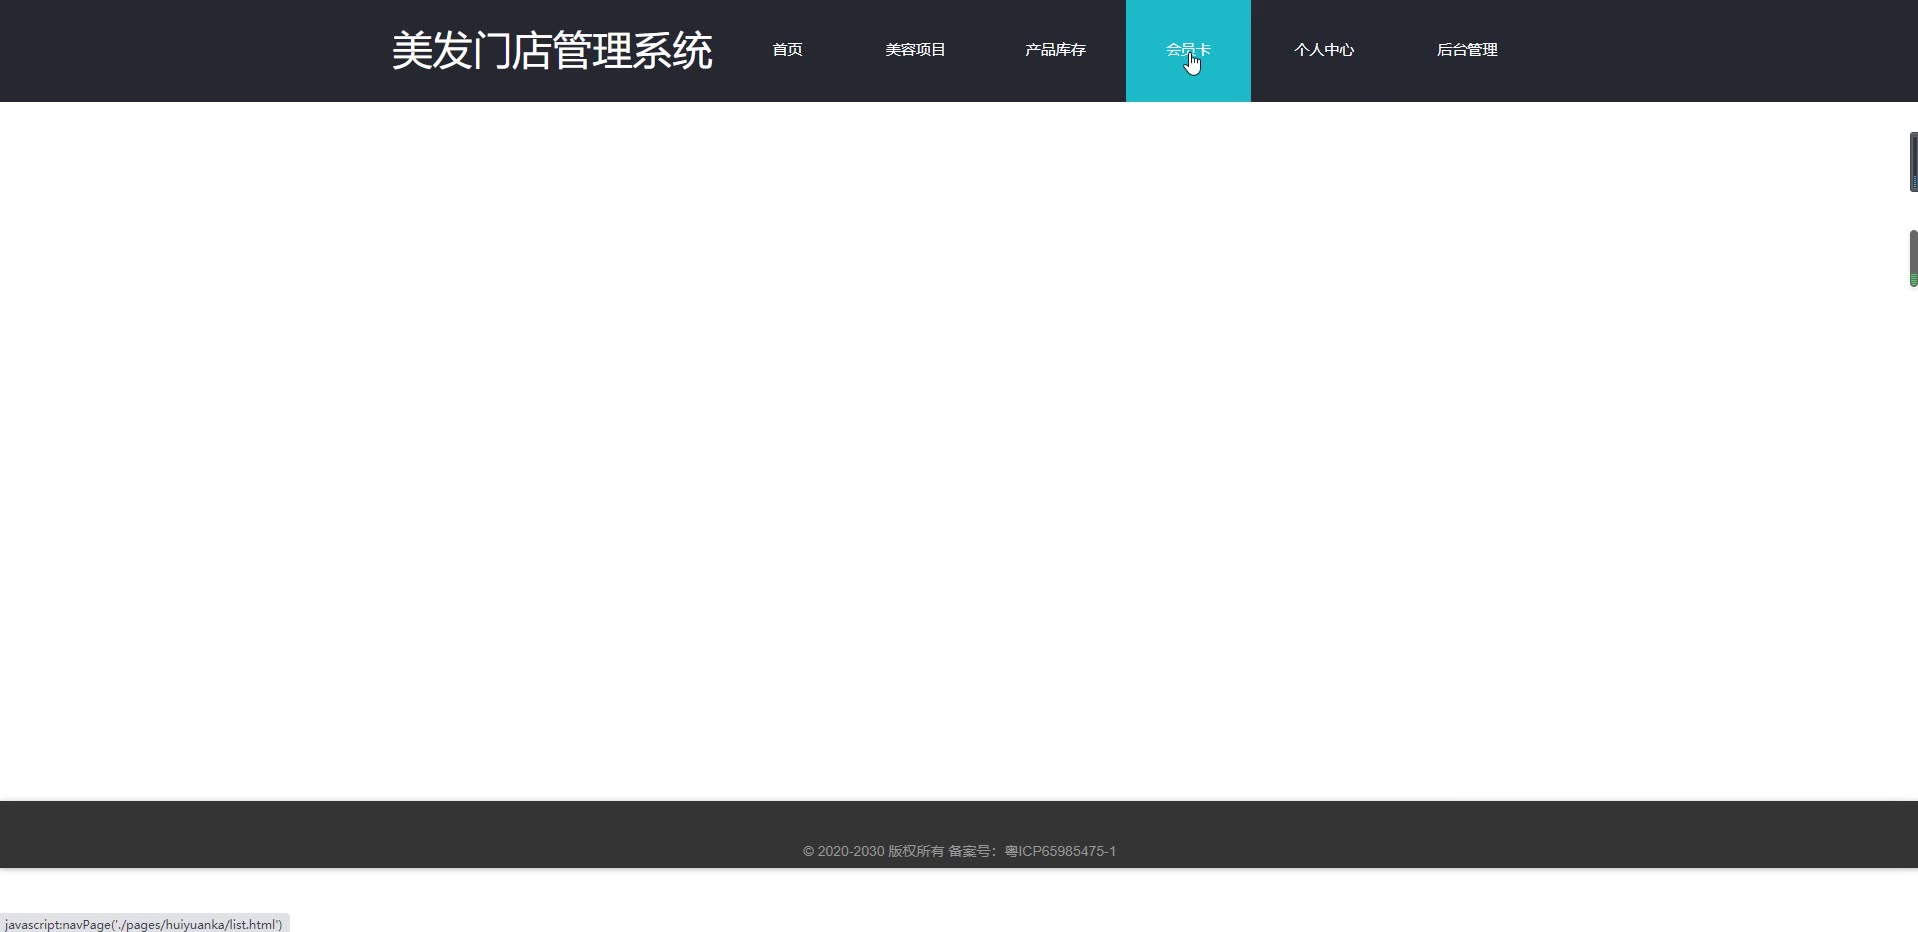Go to 美容项目 menu item
This screenshot has width=1918, height=932.
(x=915, y=50)
